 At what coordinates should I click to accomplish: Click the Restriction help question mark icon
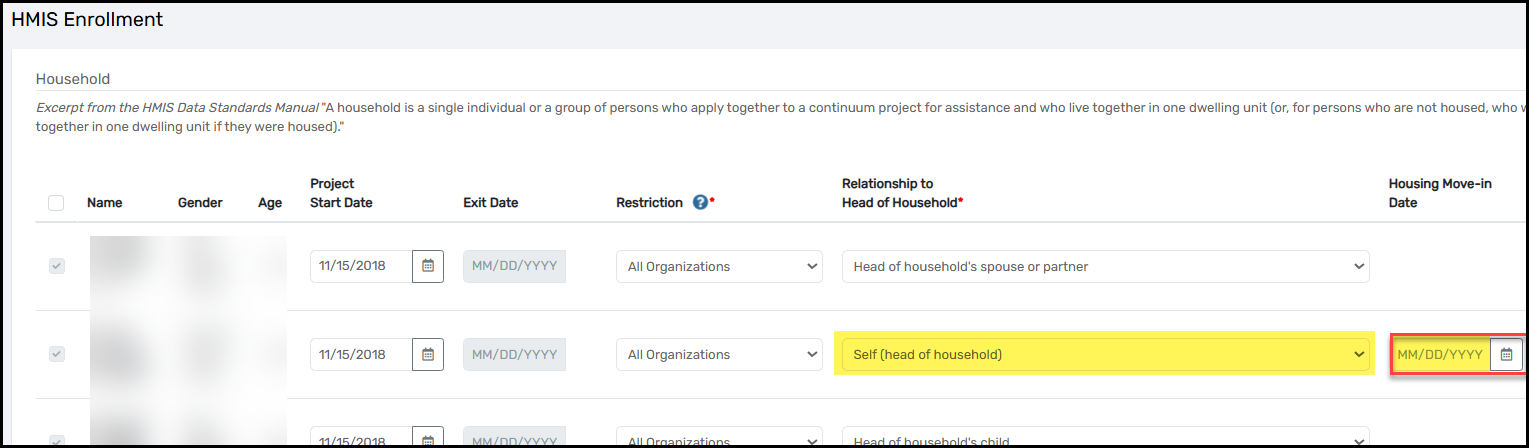[700, 202]
